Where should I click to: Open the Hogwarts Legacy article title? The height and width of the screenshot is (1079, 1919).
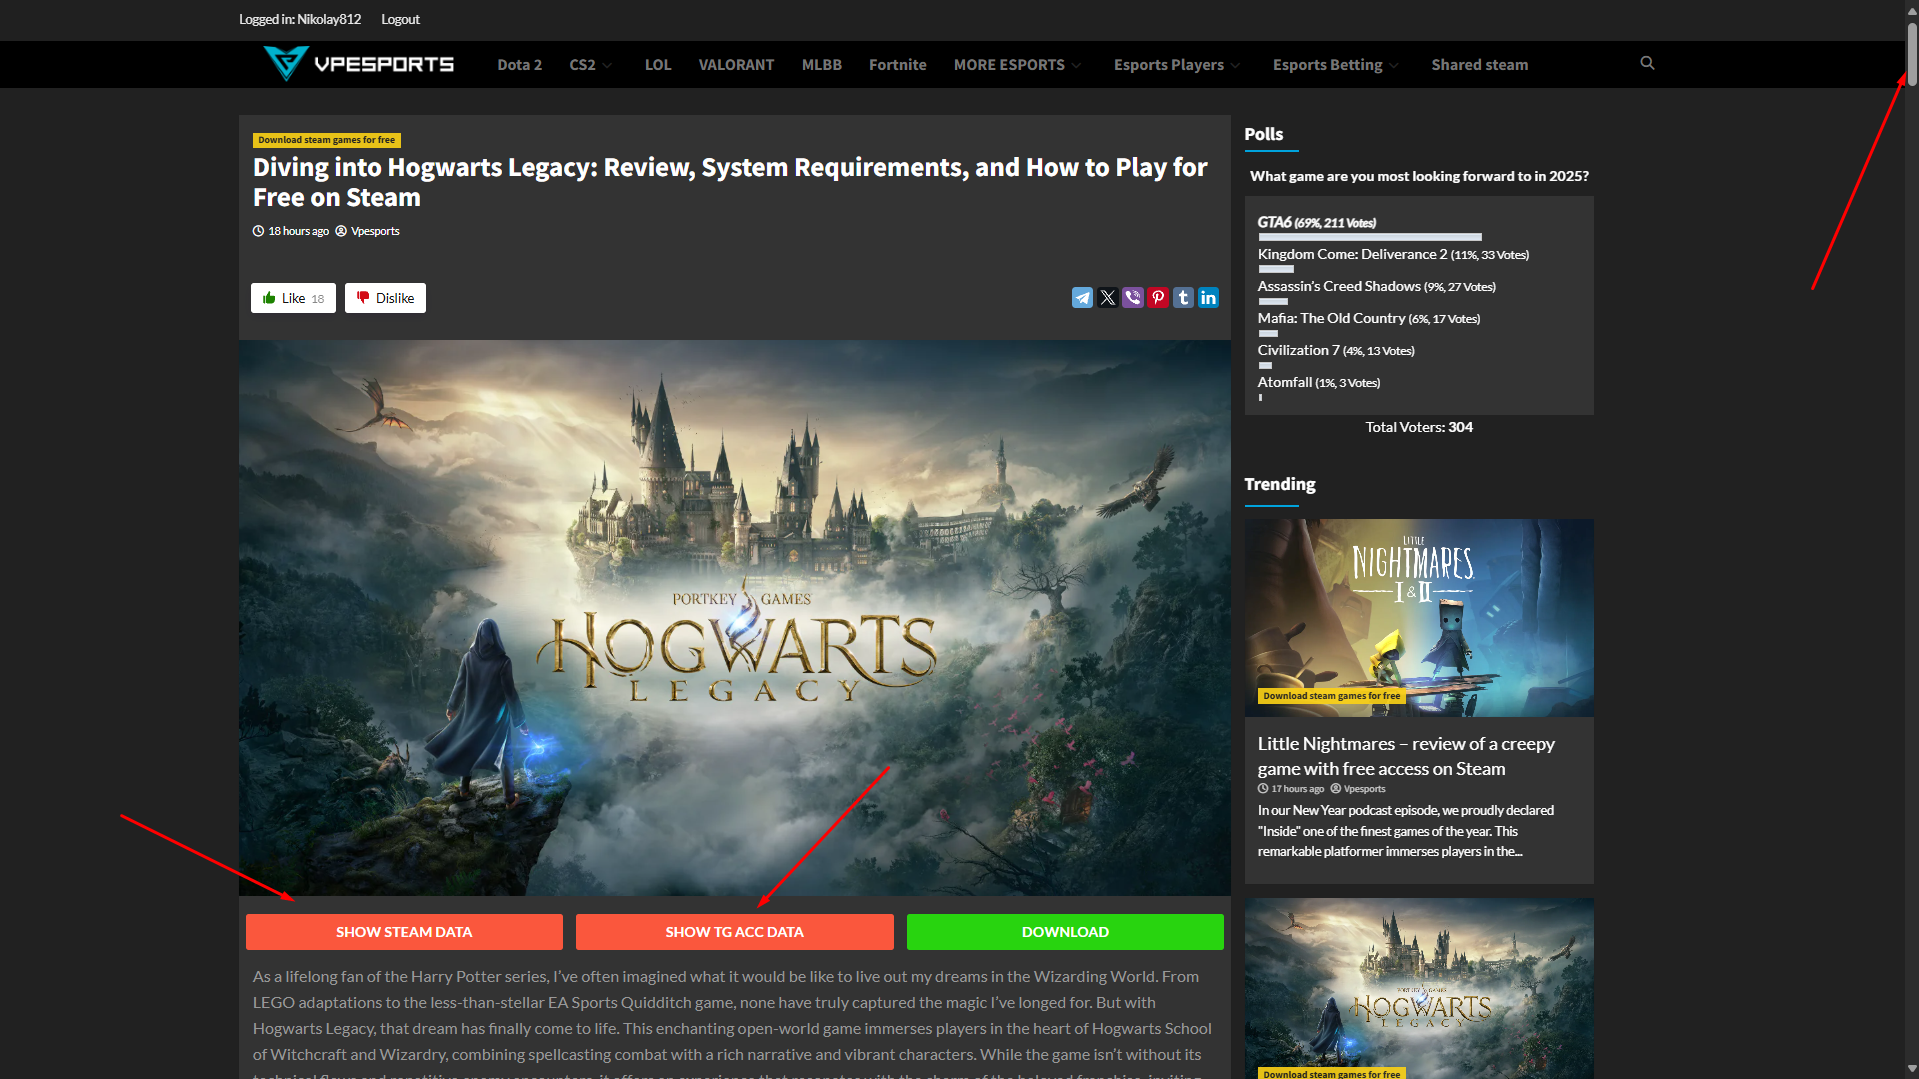tap(730, 182)
